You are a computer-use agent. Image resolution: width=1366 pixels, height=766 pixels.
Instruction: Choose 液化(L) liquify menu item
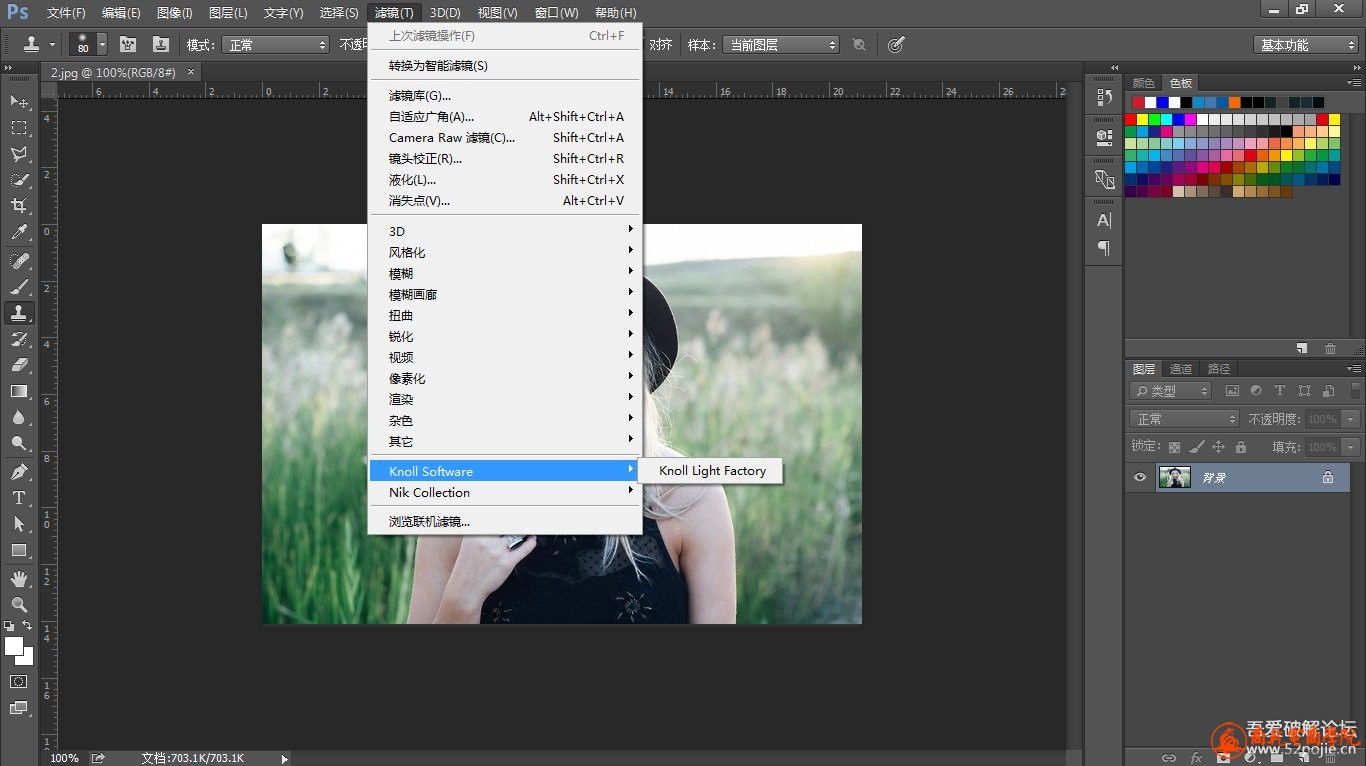(x=505, y=179)
